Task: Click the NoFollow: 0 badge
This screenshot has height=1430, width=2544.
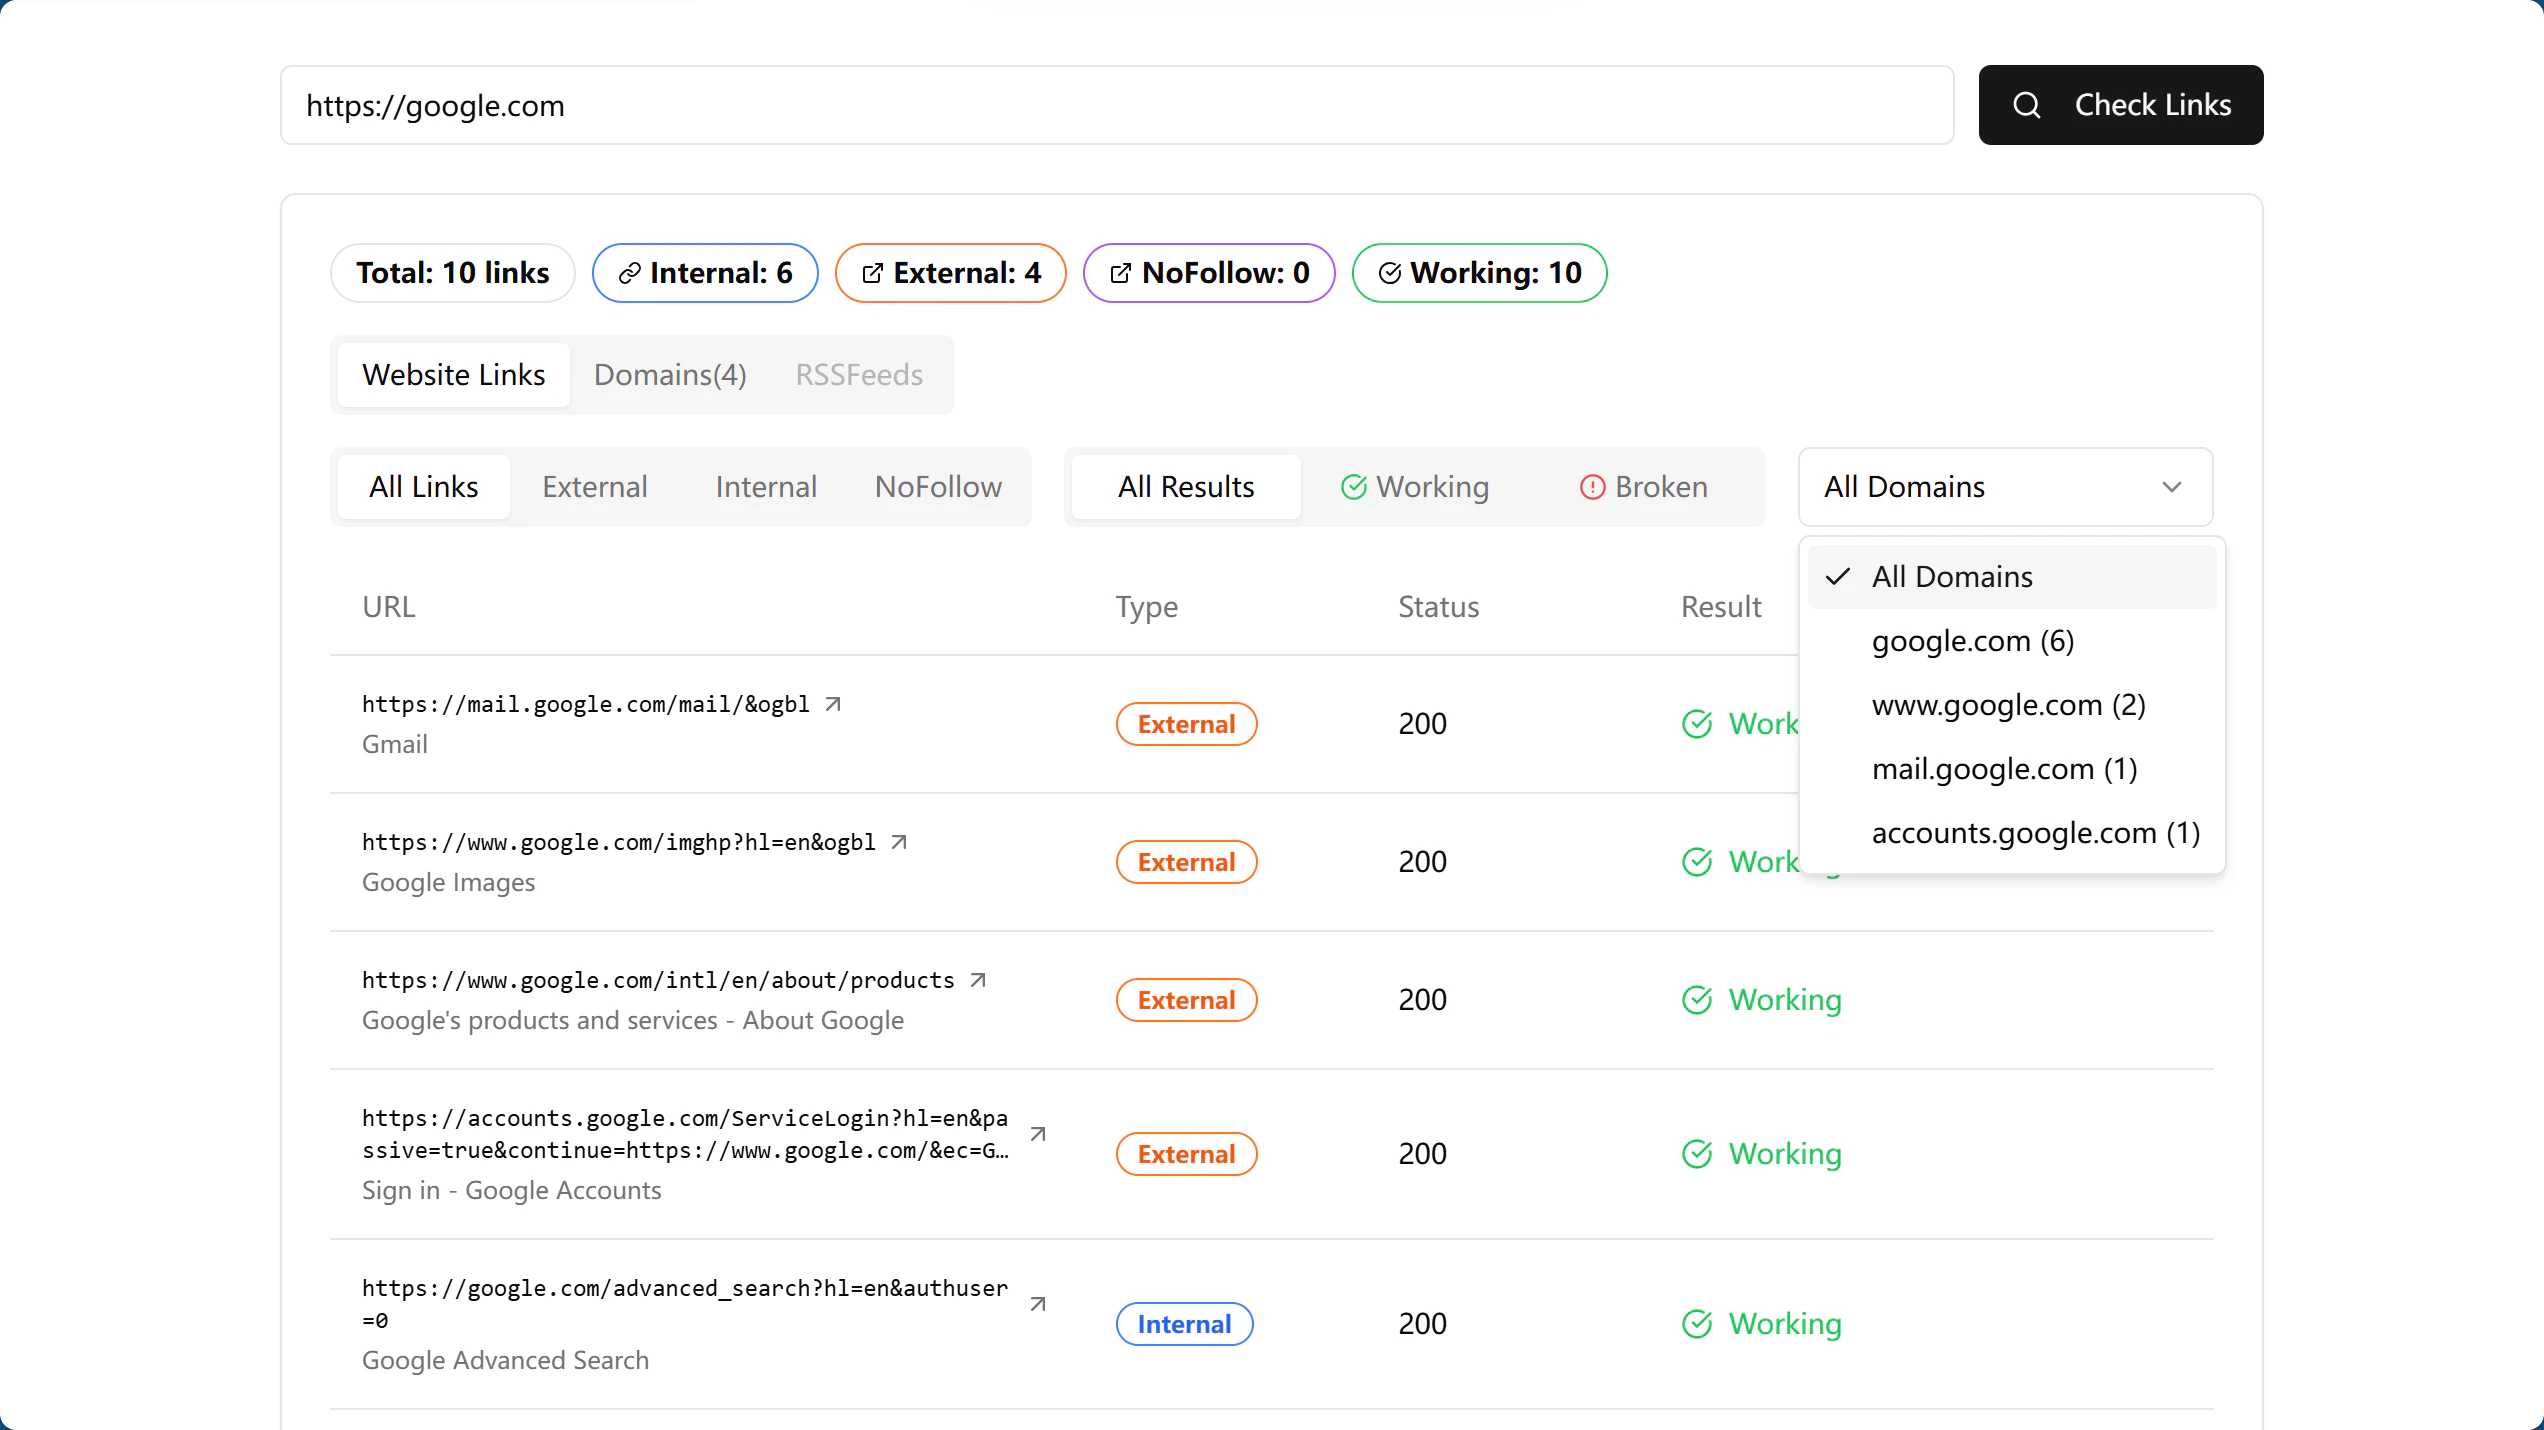Action: click(x=1209, y=273)
